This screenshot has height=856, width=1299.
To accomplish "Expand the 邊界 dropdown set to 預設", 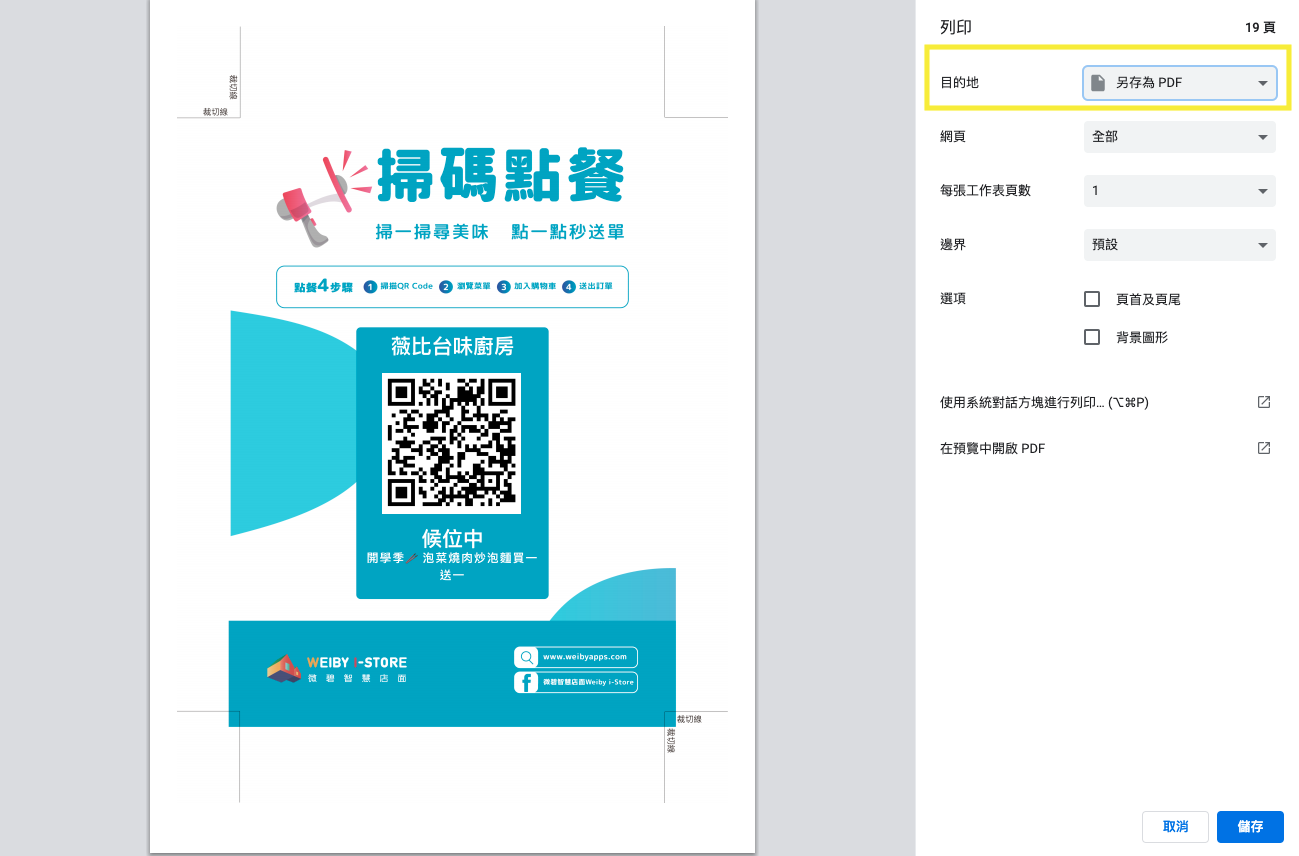I will [1179, 245].
